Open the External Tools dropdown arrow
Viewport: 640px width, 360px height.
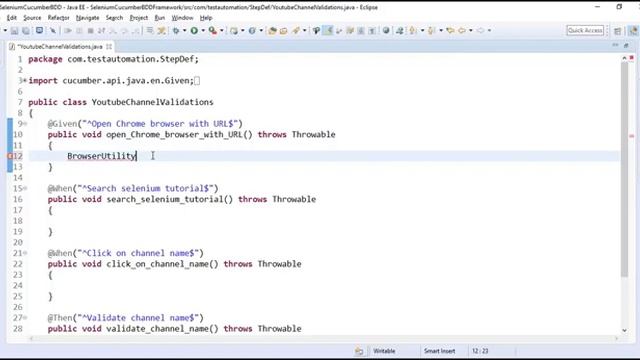[x=222, y=31]
